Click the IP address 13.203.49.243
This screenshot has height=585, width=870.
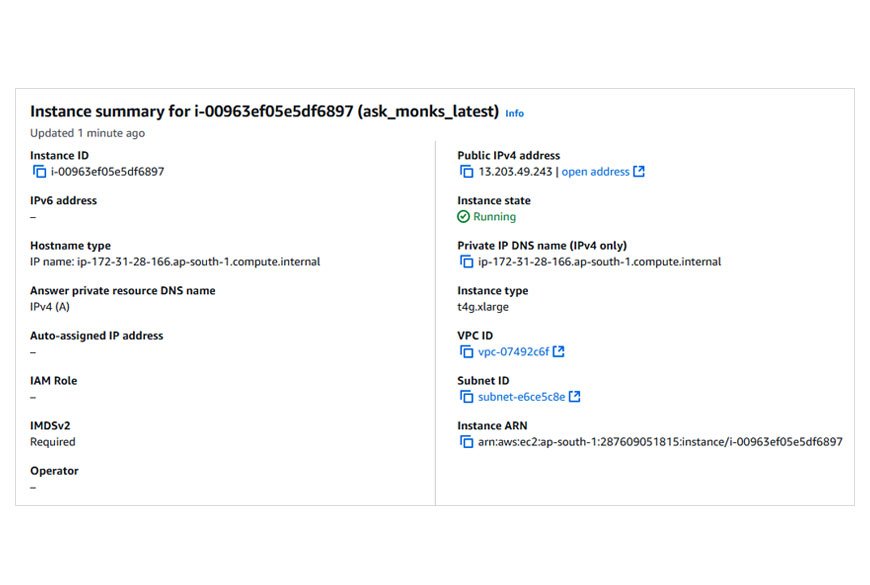(x=515, y=172)
